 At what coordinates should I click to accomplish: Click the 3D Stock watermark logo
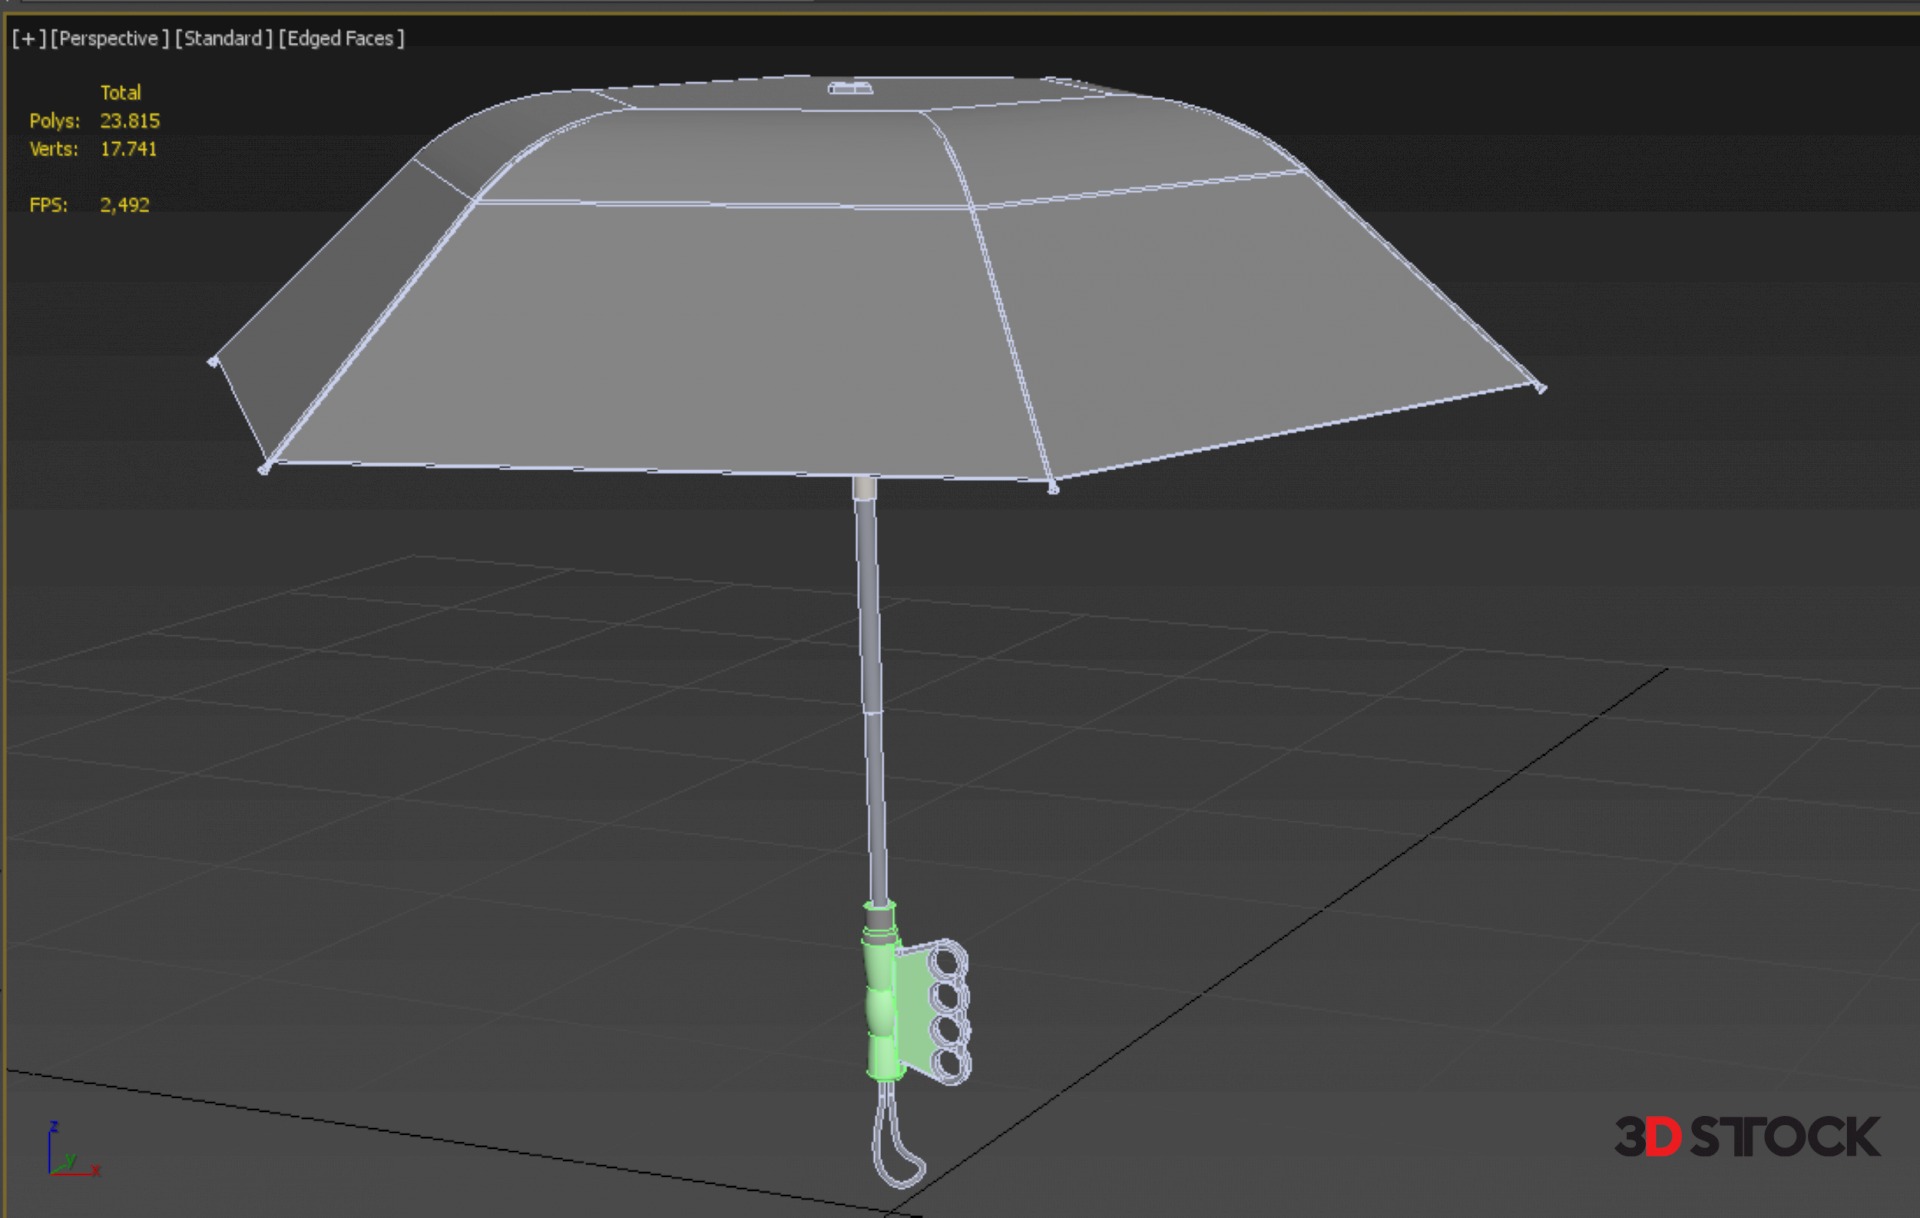(1746, 1137)
